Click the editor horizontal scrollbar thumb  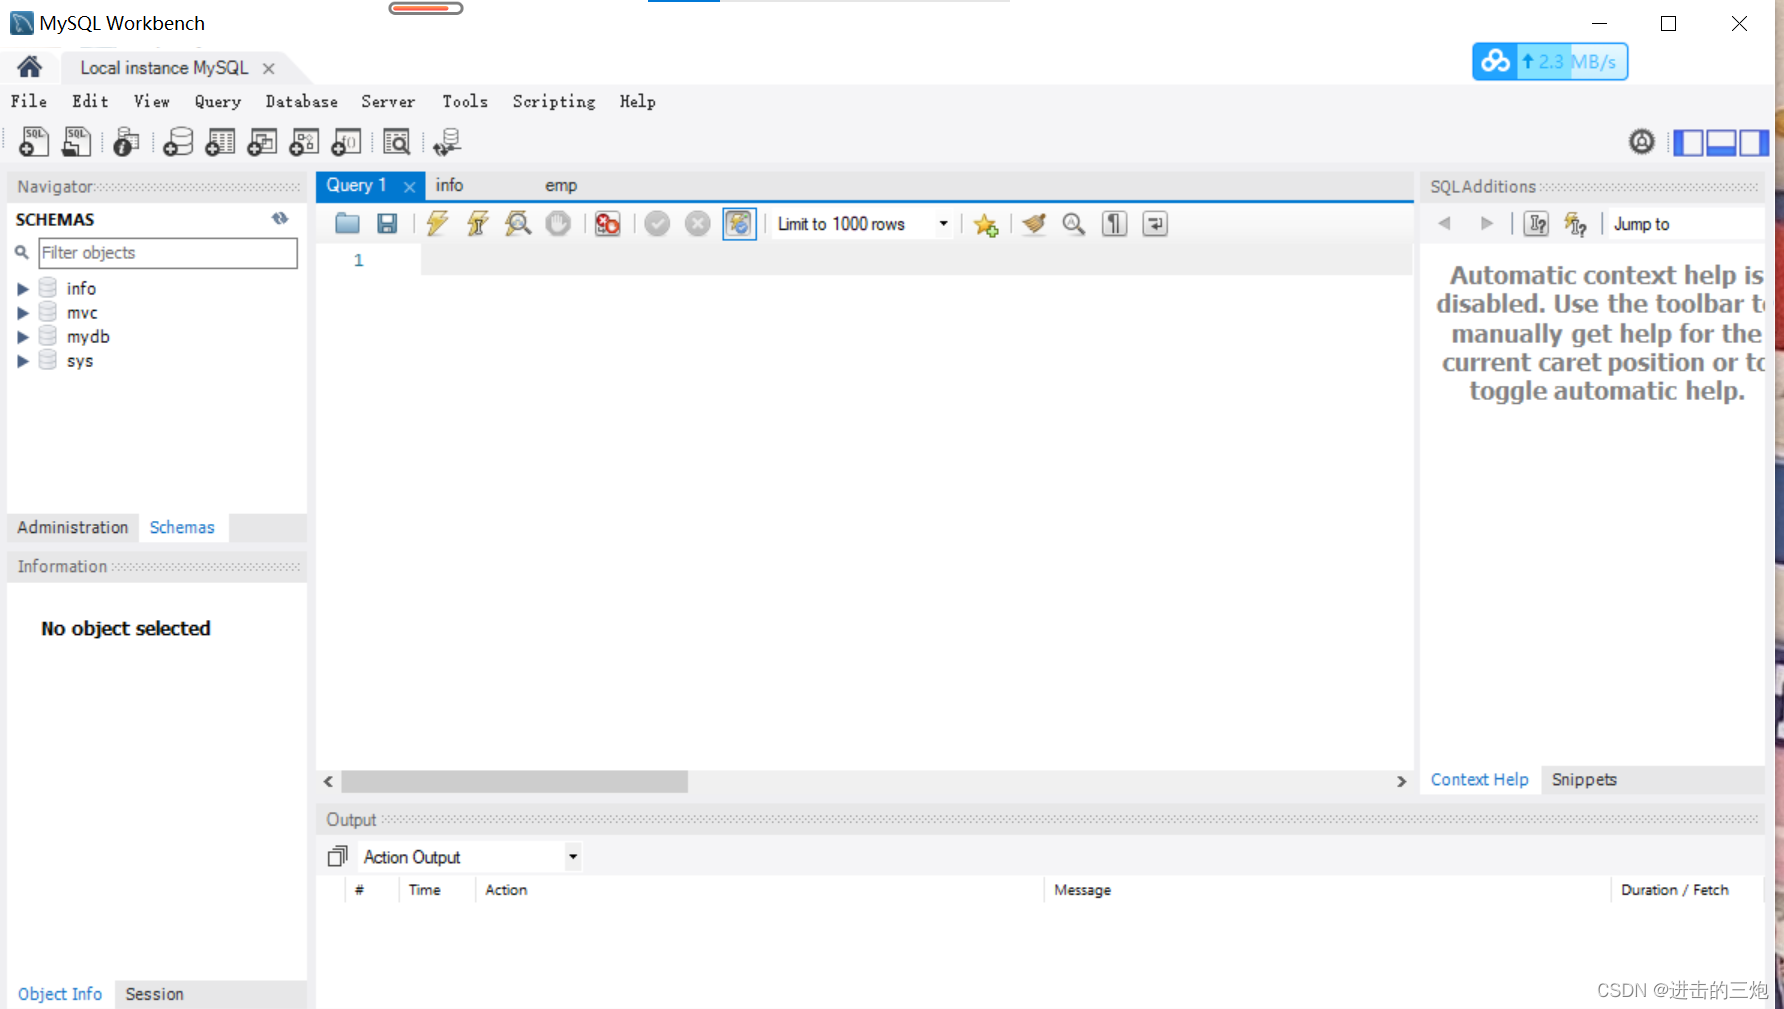[x=514, y=781]
